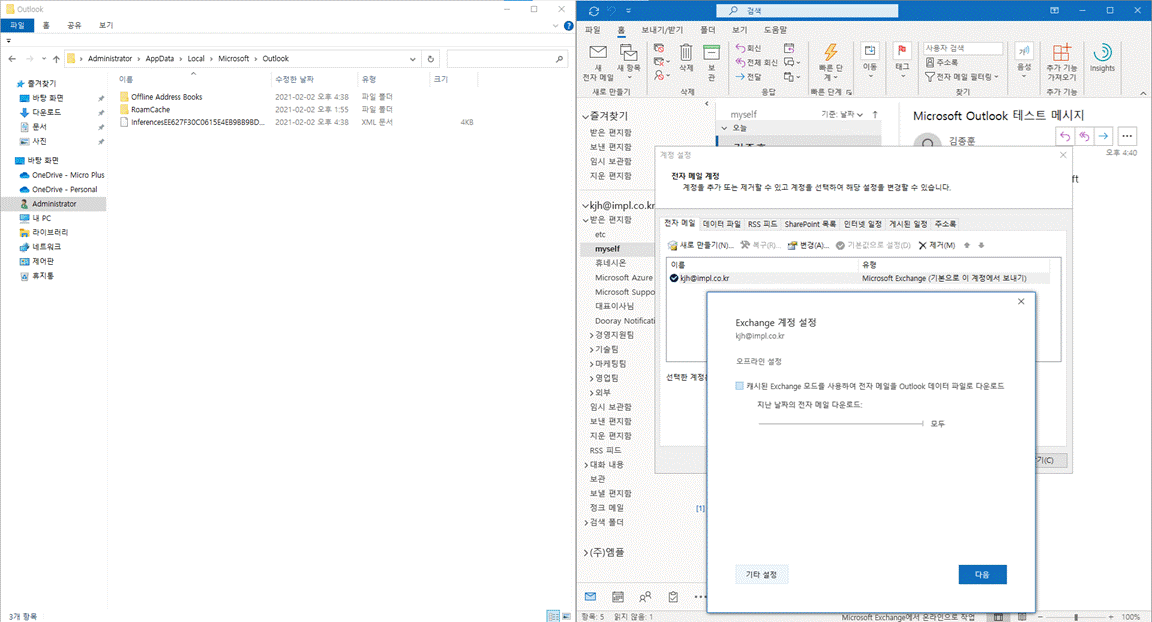Click the Ignore conversation icon in Delete group
Screen dimensions: 1152x622
click(659, 48)
